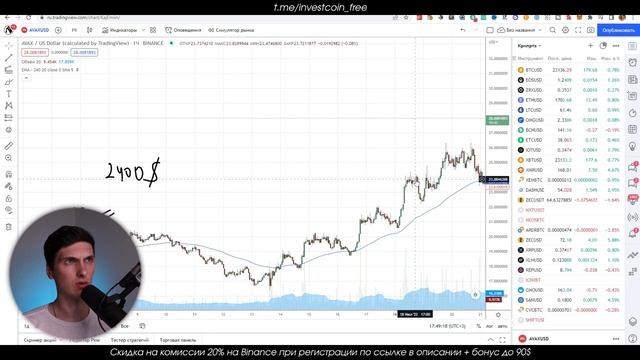Select the trend line drawing tool
The image size is (640, 360).
9,58
